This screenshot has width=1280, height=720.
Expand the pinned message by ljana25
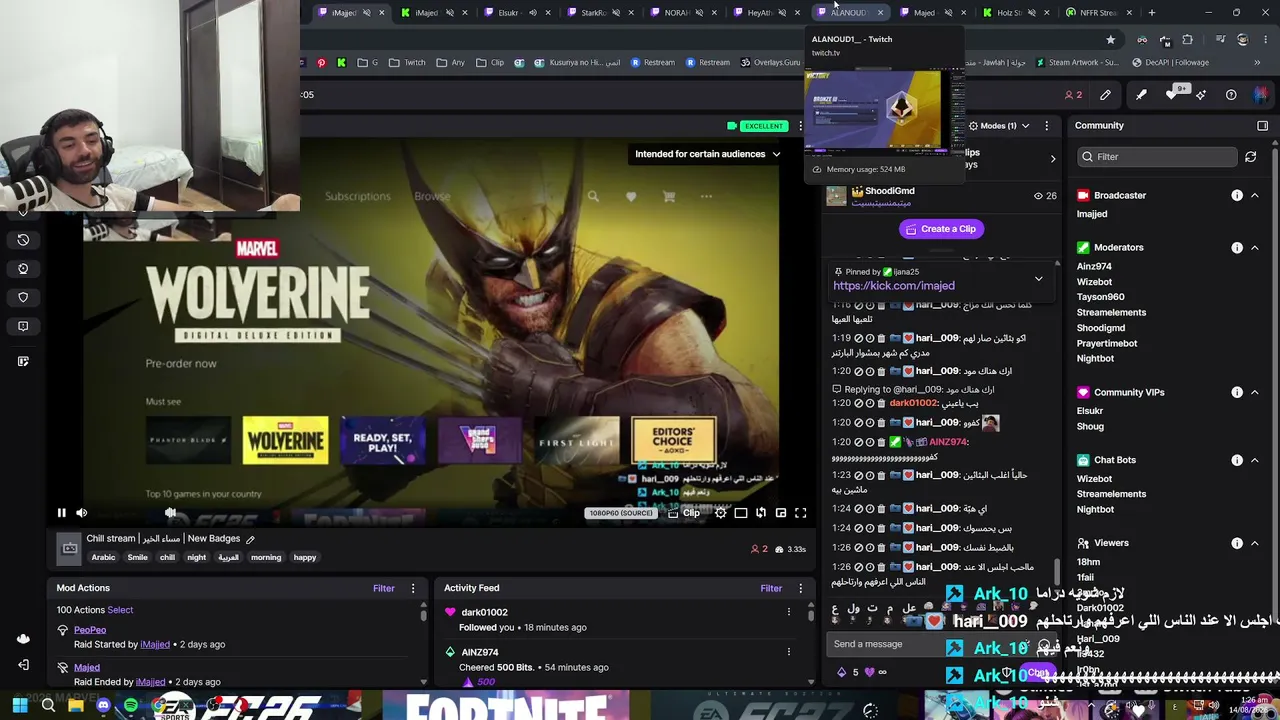click(1039, 279)
